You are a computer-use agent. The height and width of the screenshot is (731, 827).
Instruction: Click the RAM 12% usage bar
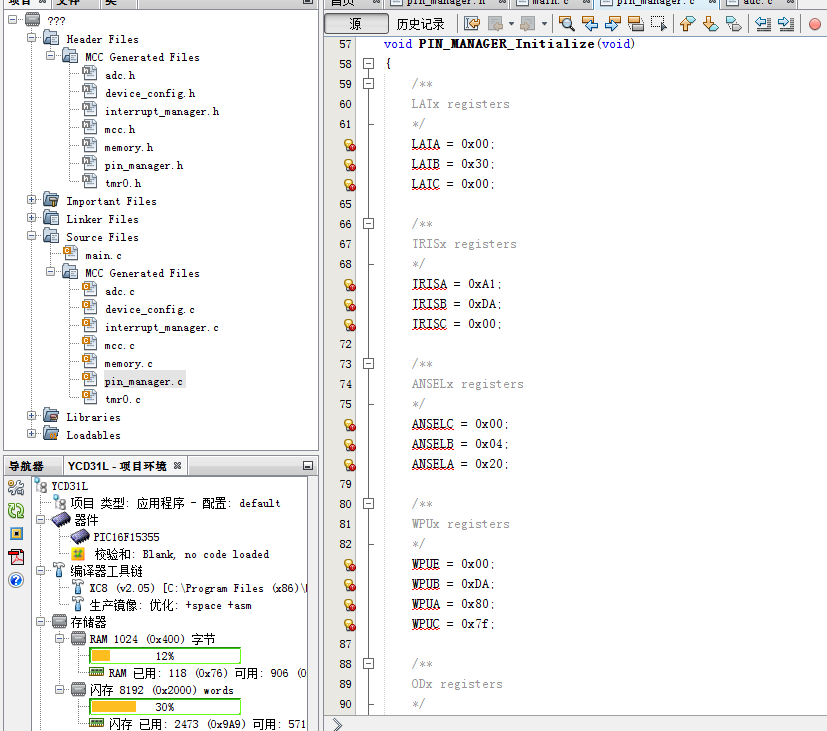point(165,656)
